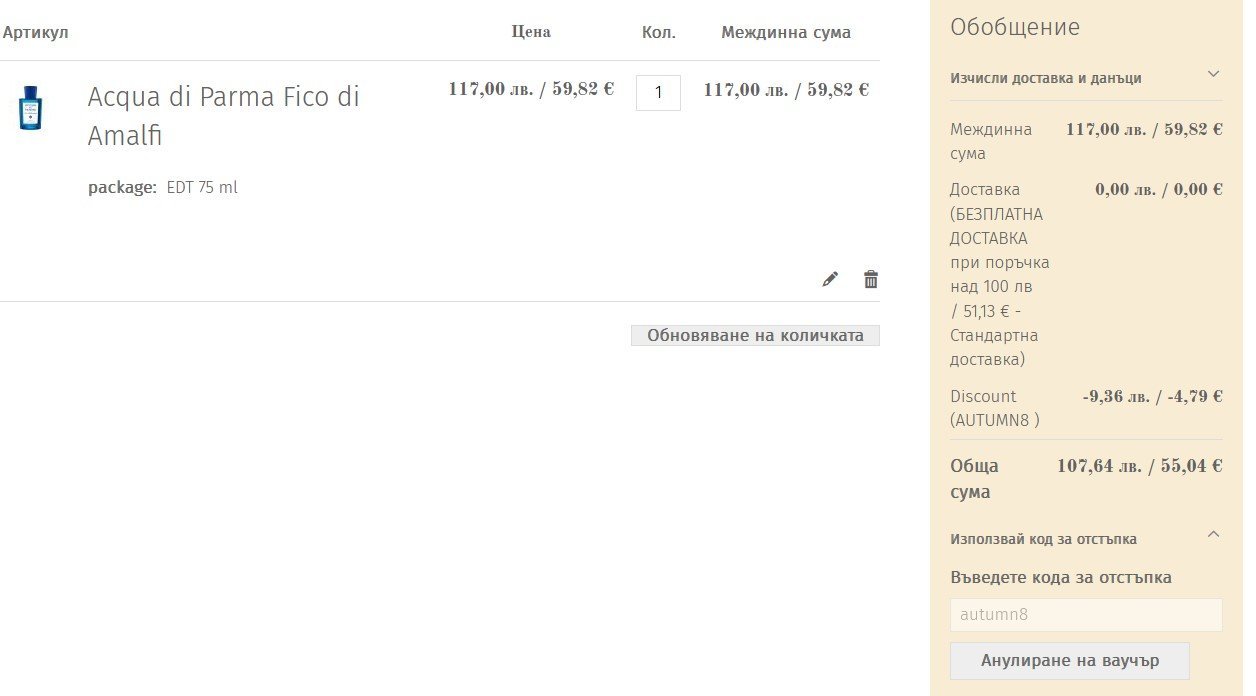Click the Обща сума total amount 107,64 лв.
The image size is (1256, 696).
tap(1139, 466)
